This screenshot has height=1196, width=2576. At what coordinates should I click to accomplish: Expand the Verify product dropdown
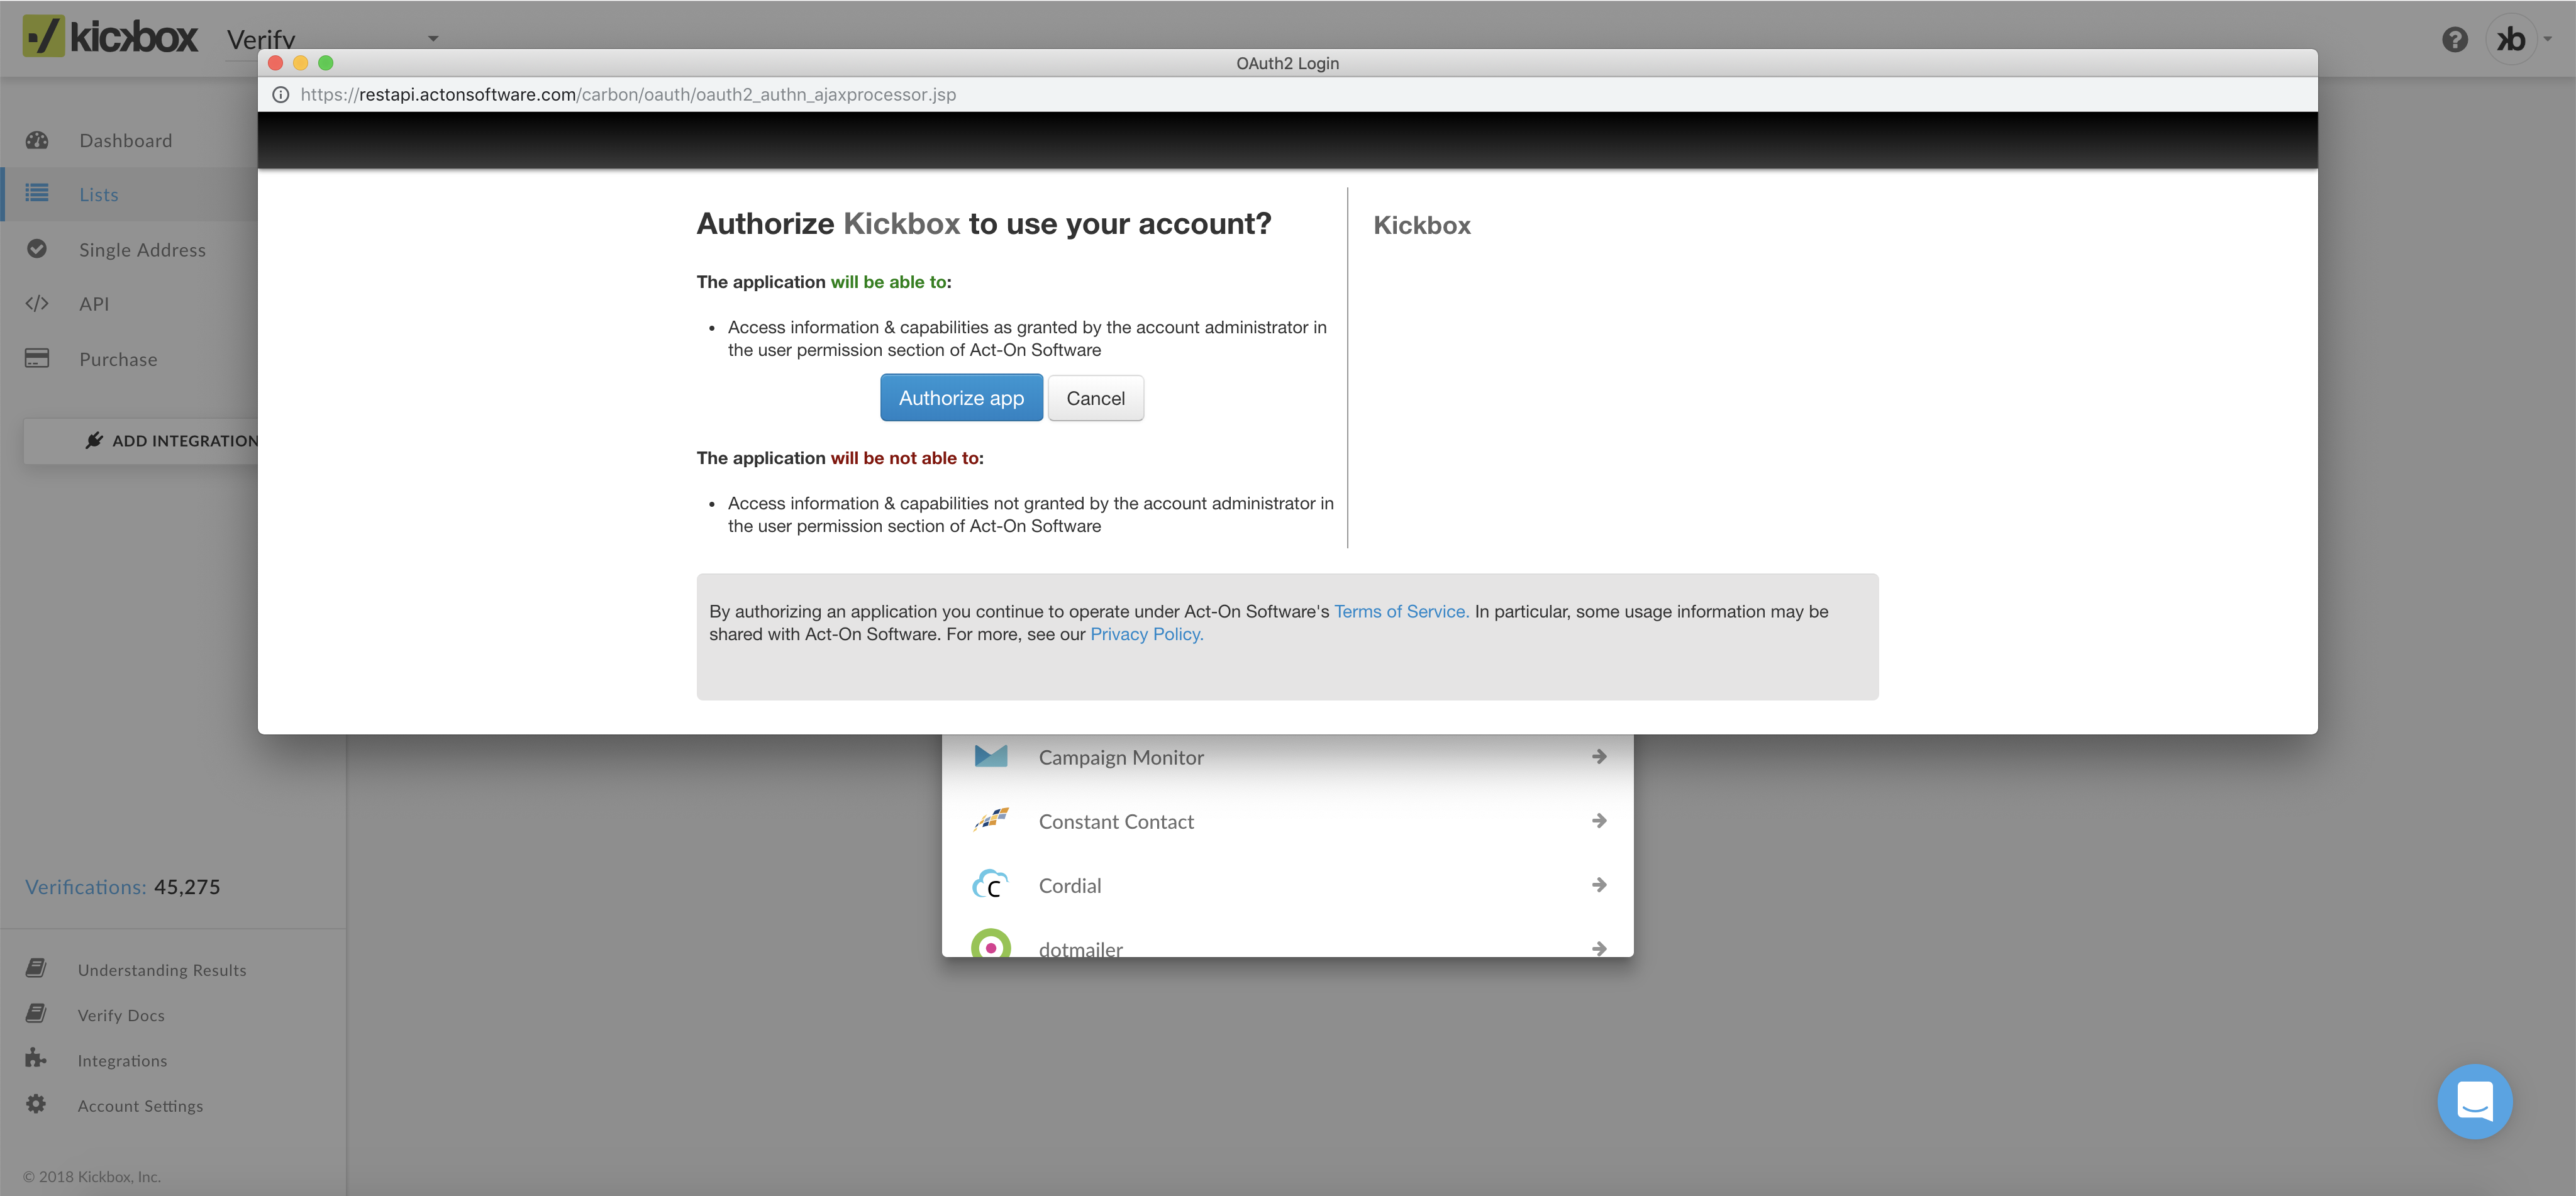click(433, 39)
